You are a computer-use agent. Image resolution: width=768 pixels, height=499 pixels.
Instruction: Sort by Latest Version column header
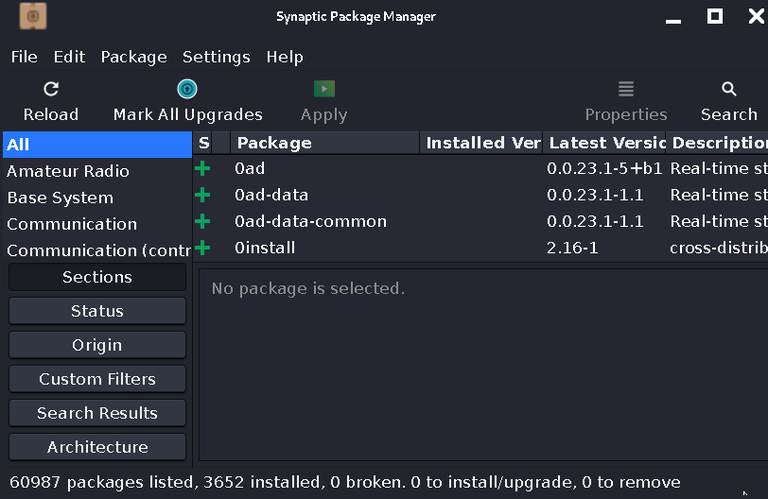point(605,143)
